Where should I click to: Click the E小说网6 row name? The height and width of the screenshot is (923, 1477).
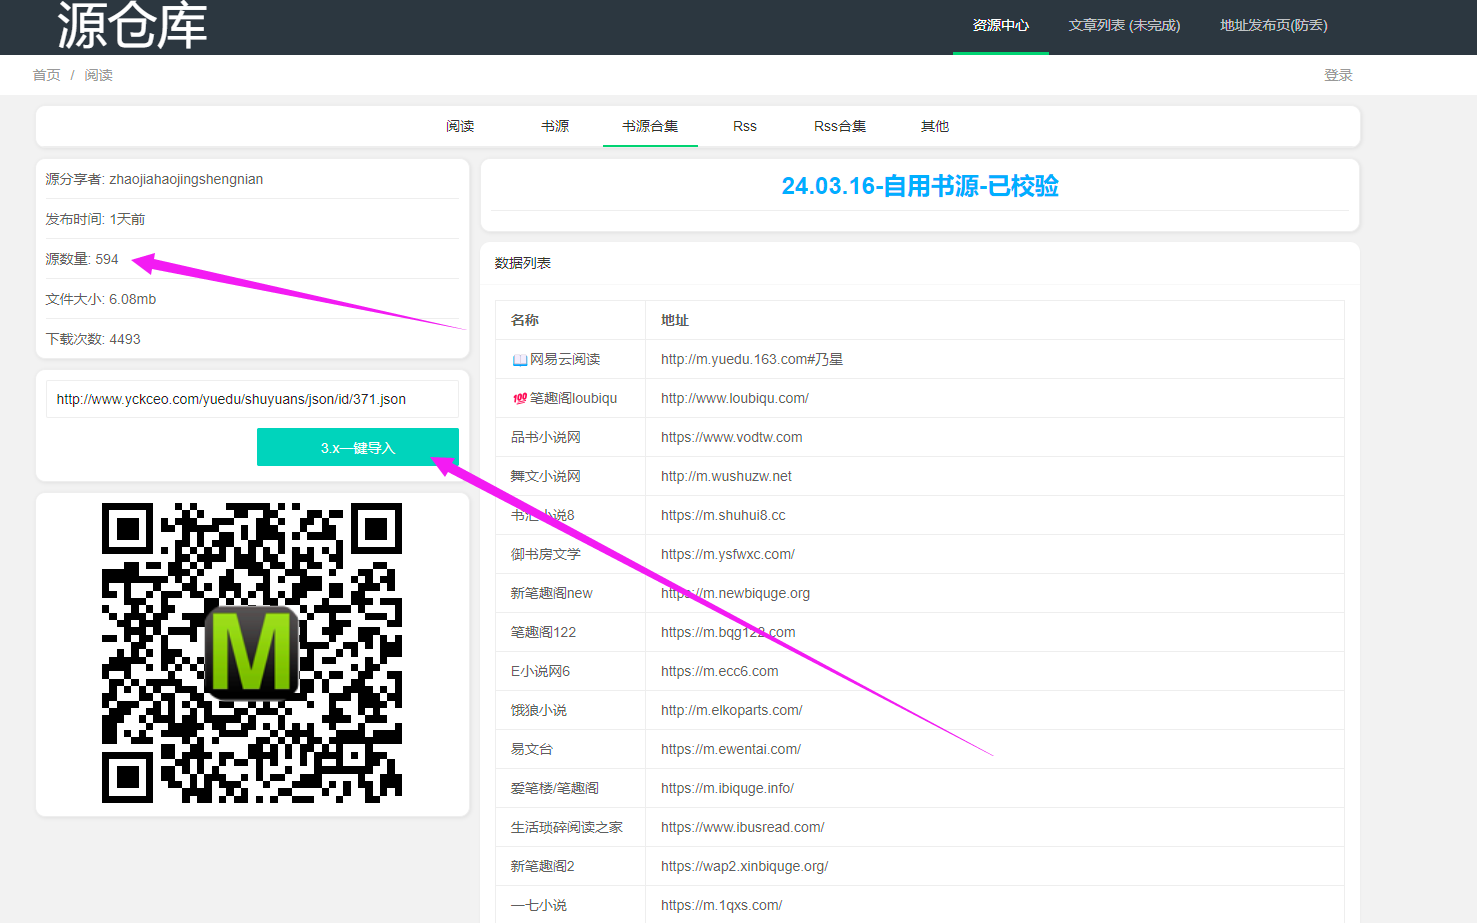pos(540,671)
